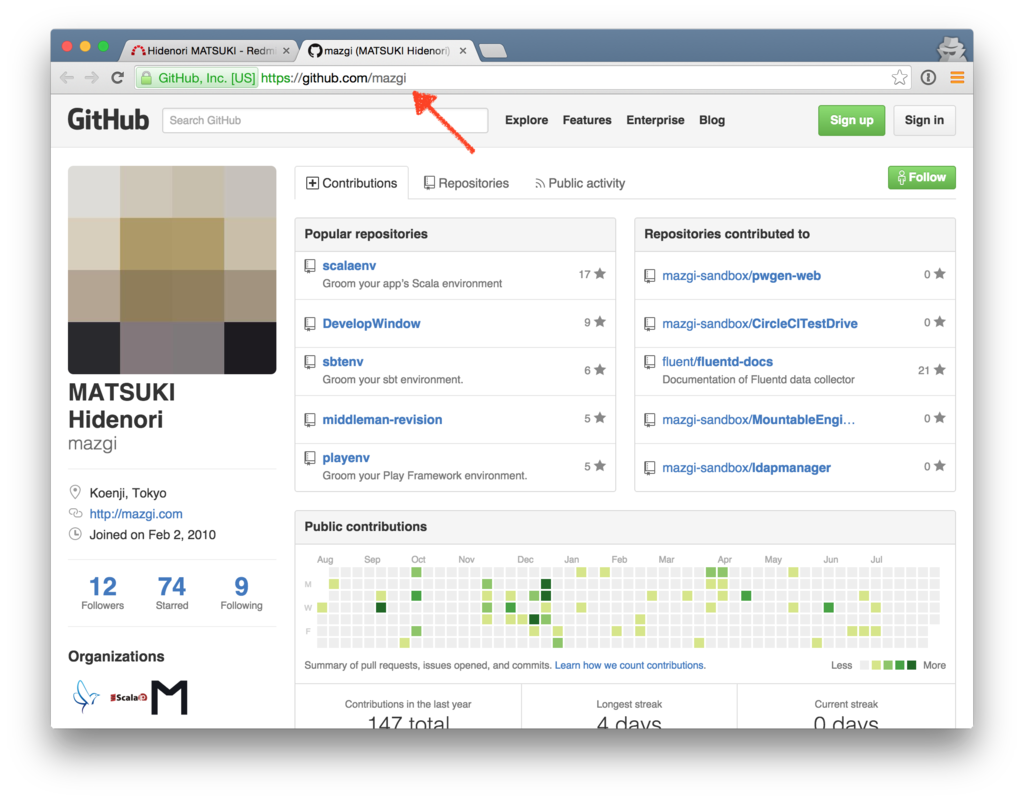
Task: Click the Sign in button
Action: point(924,120)
